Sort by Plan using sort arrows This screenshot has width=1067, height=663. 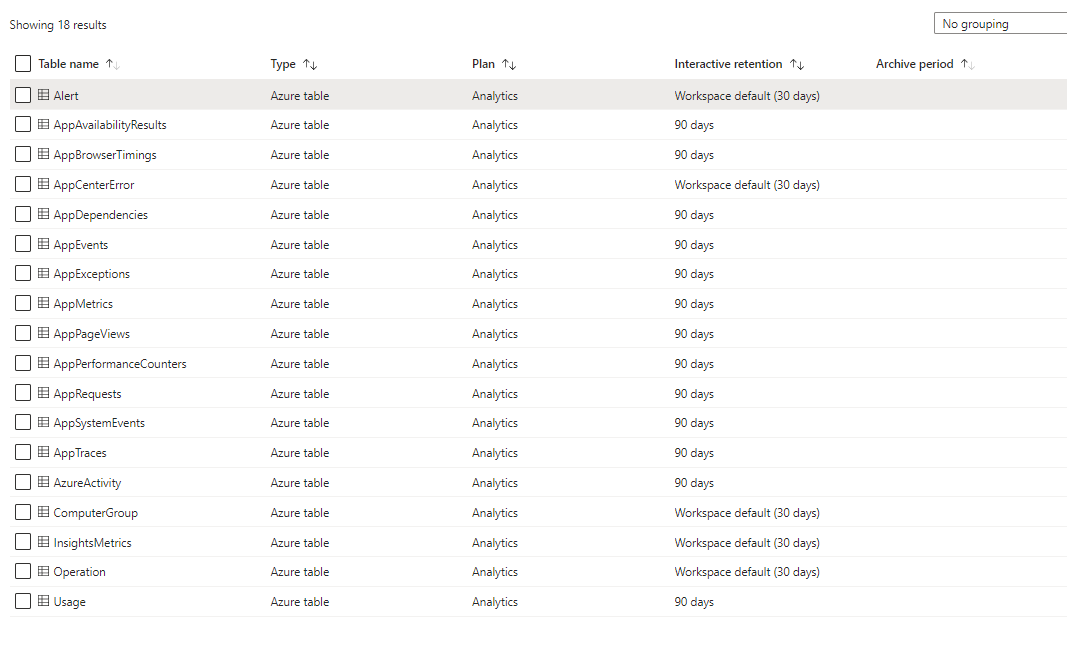[x=509, y=65]
